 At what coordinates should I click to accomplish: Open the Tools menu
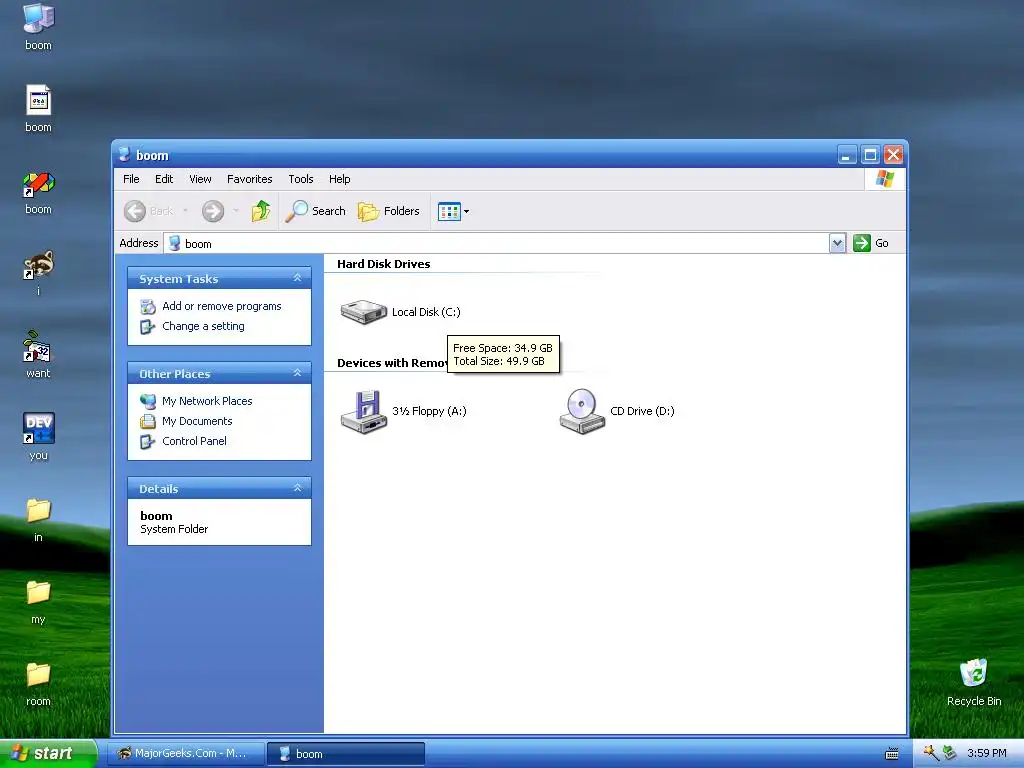301,179
